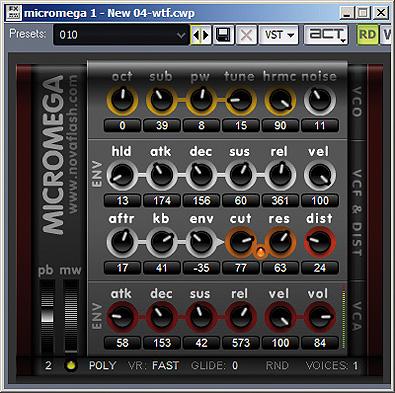
Task: Click the previous/next preset arrows icon
Action: 201,35
